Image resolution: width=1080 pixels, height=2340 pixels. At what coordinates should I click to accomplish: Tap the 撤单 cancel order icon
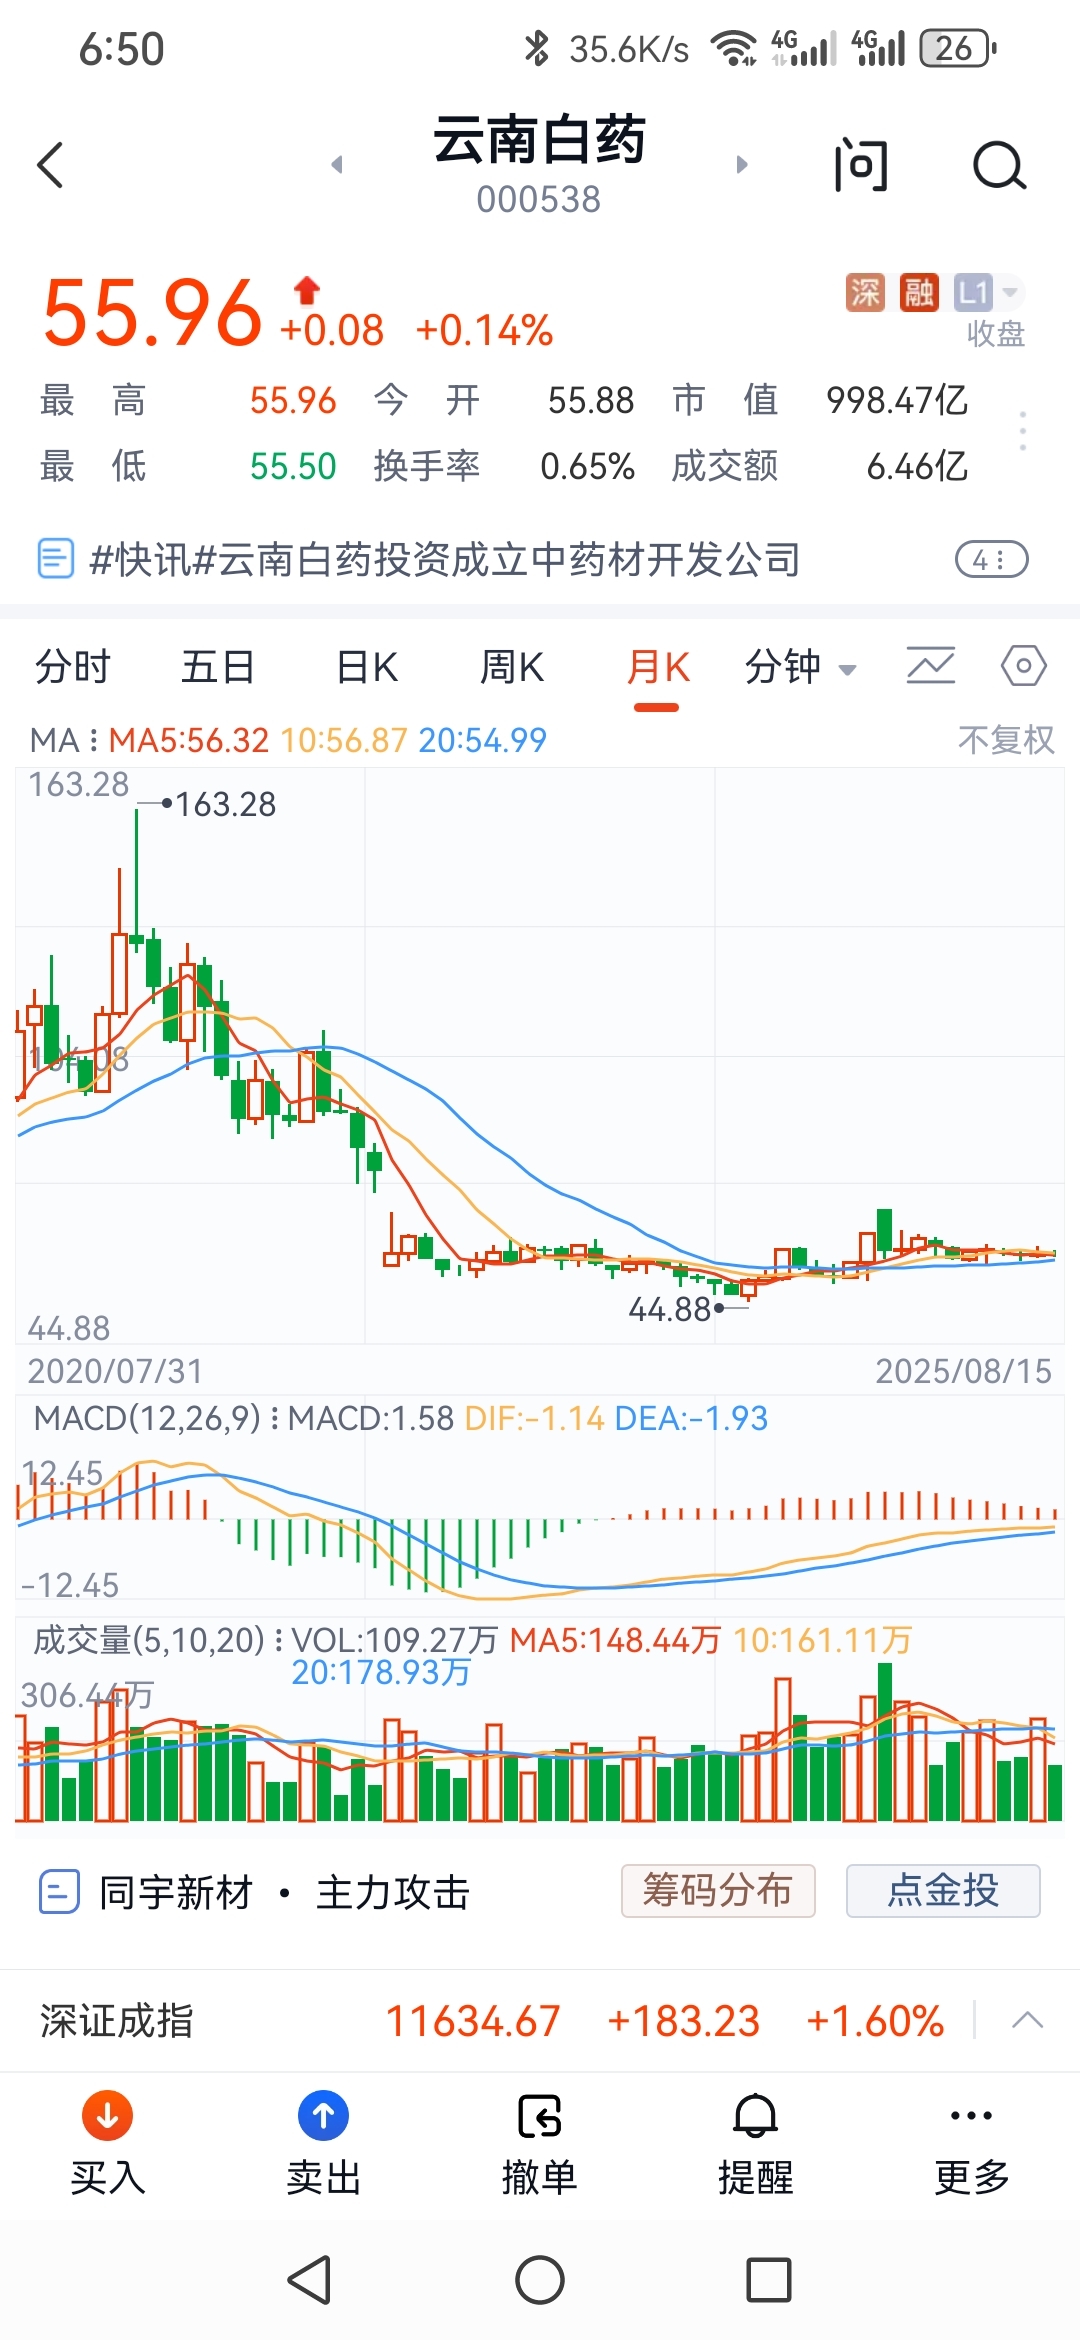pyautogui.click(x=540, y=2115)
